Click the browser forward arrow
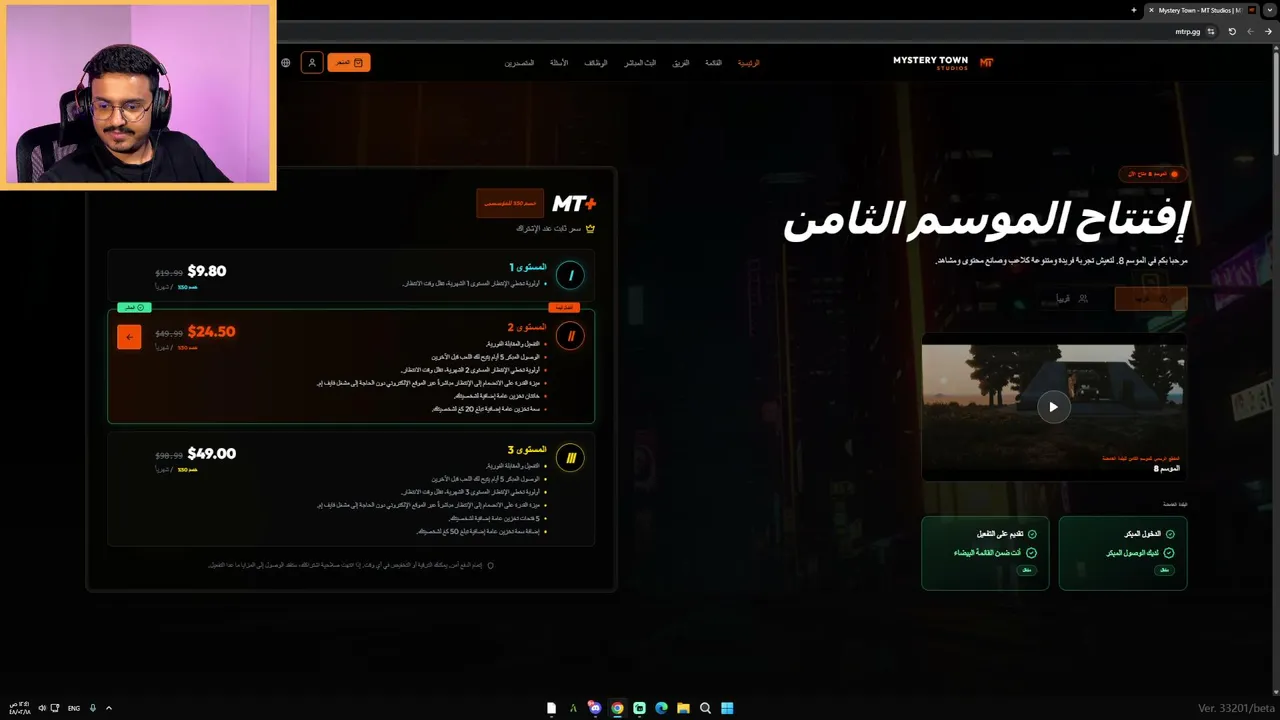 (1251, 31)
